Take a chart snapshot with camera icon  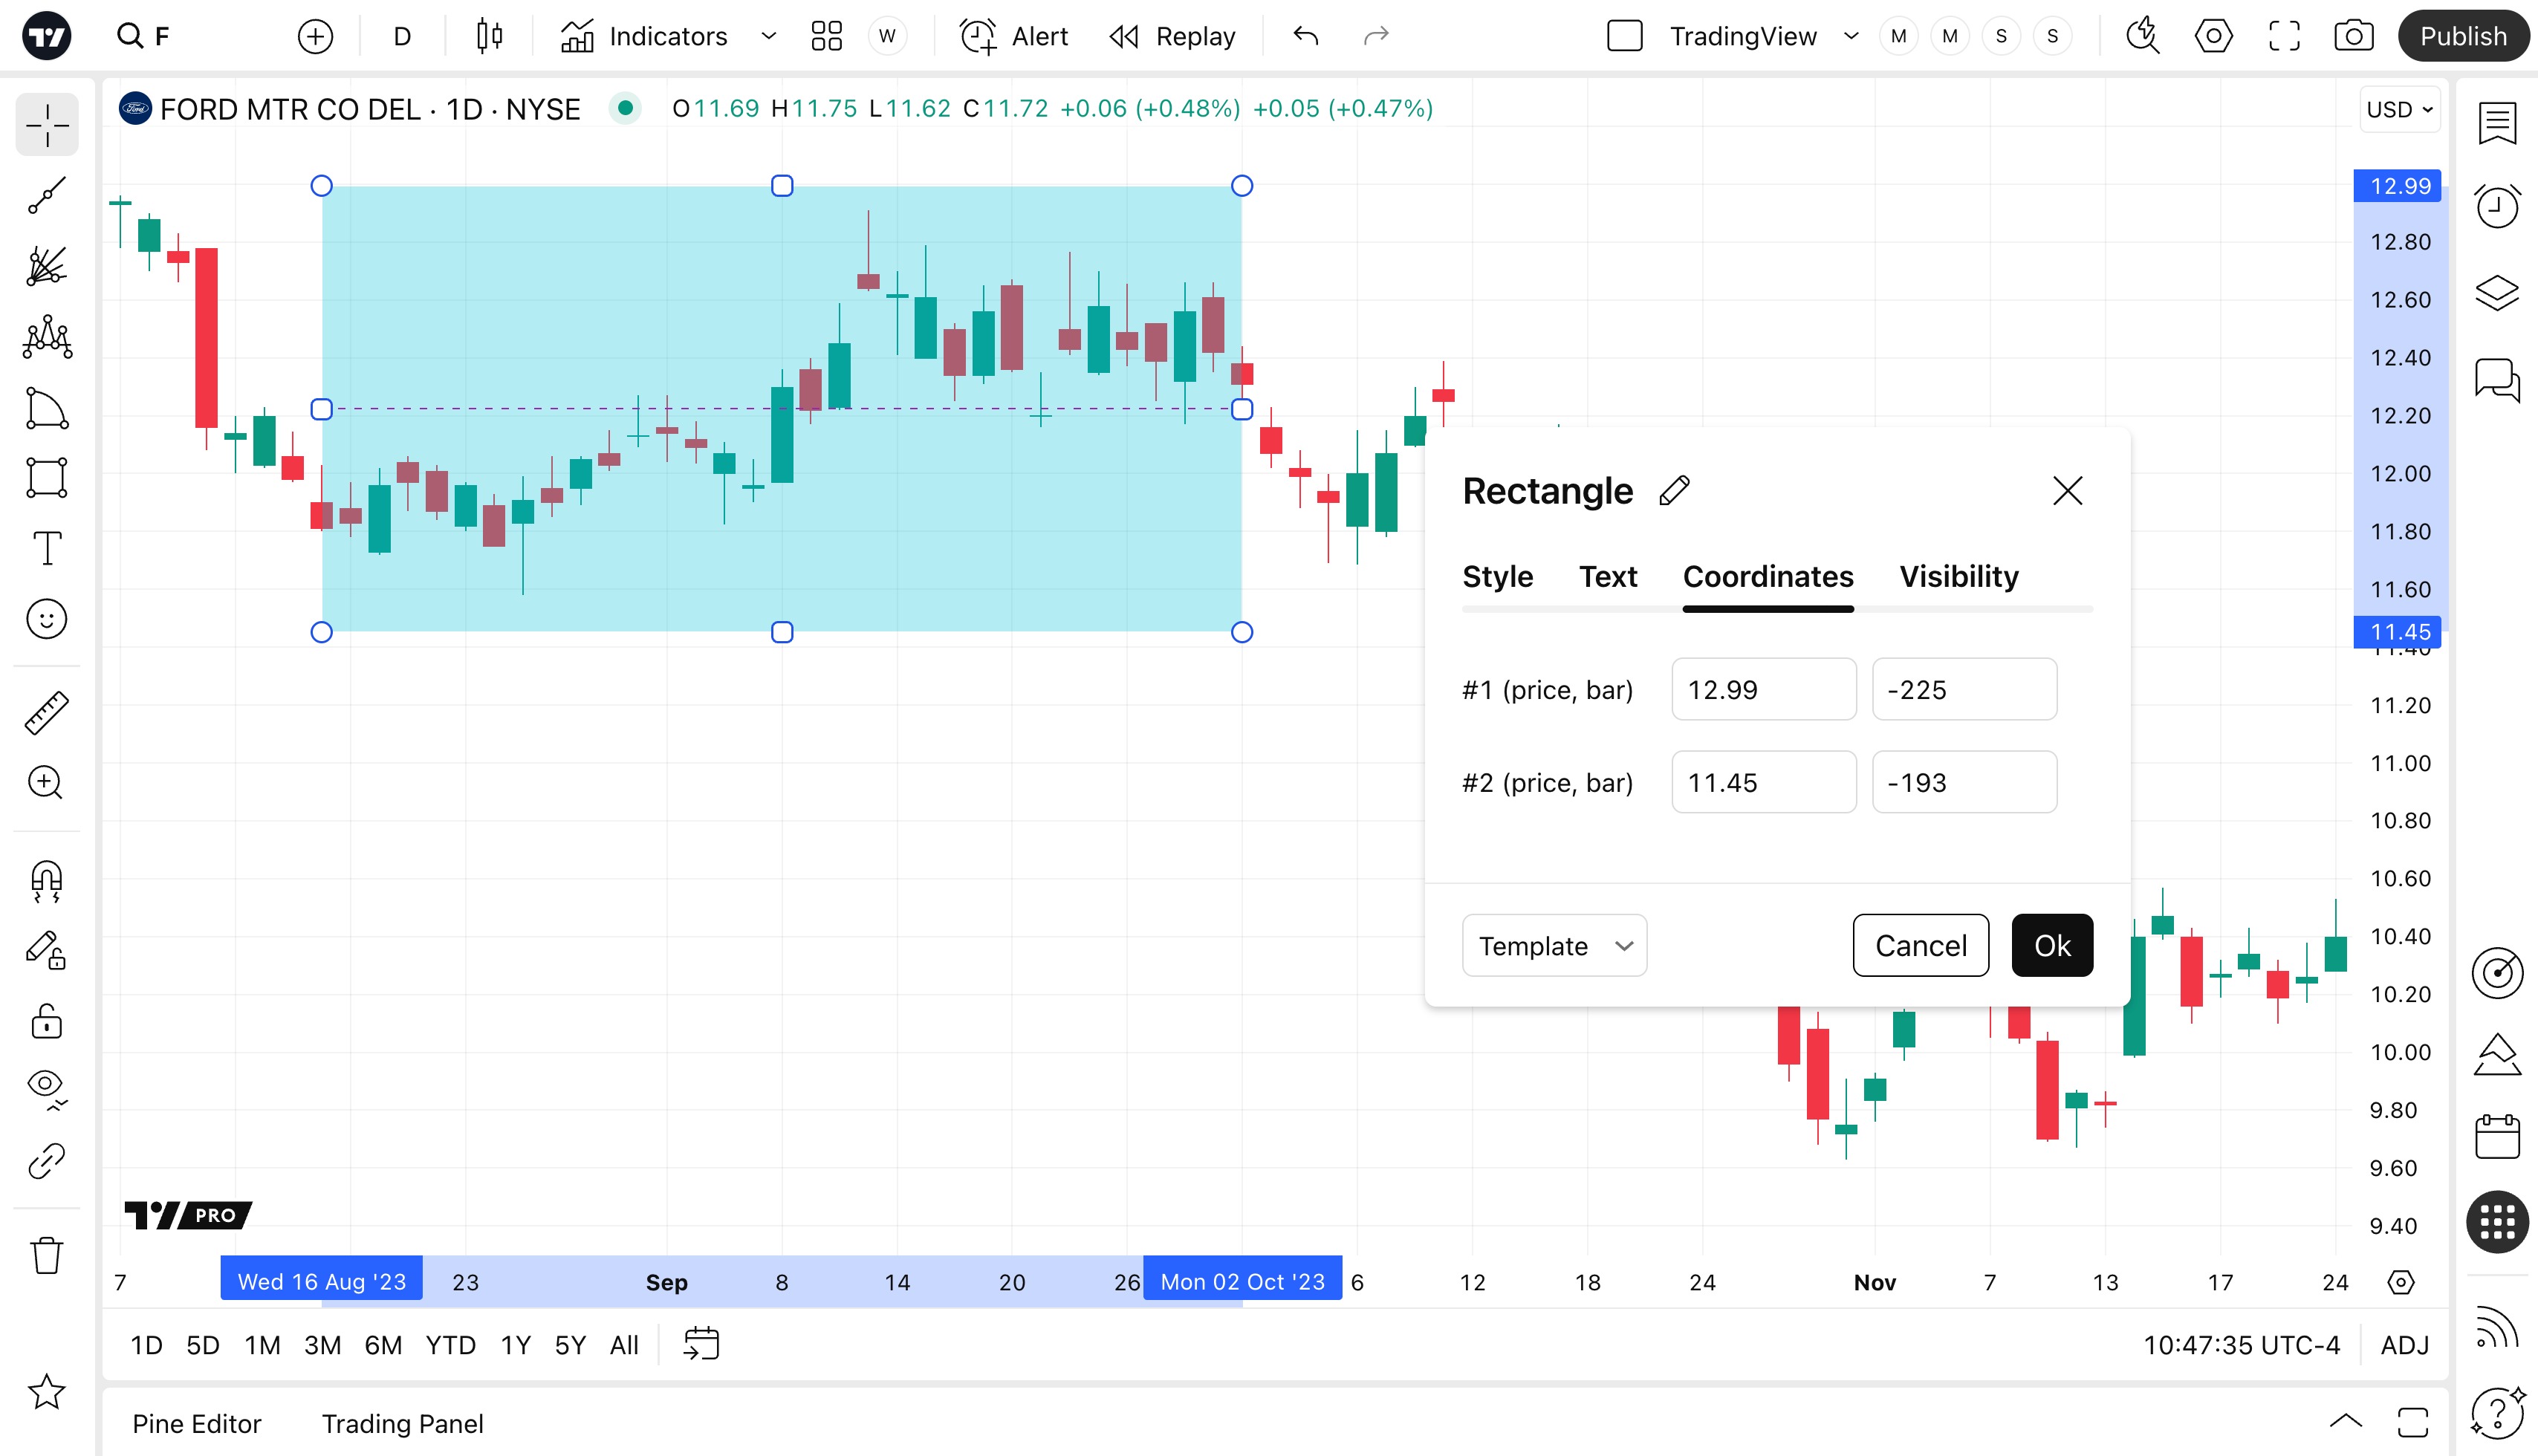tap(2353, 36)
